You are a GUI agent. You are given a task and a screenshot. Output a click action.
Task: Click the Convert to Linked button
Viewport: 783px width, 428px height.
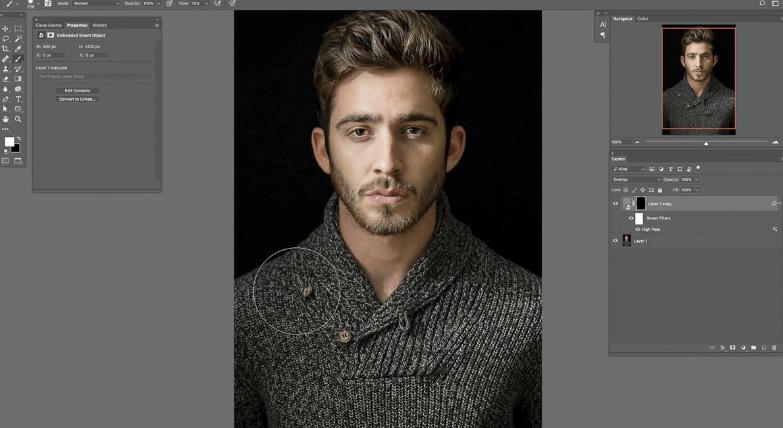[x=77, y=99]
